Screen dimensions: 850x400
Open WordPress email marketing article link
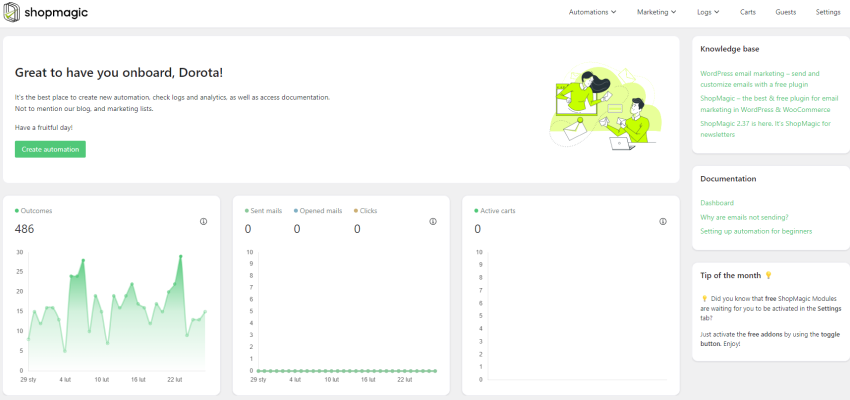[760, 79]
